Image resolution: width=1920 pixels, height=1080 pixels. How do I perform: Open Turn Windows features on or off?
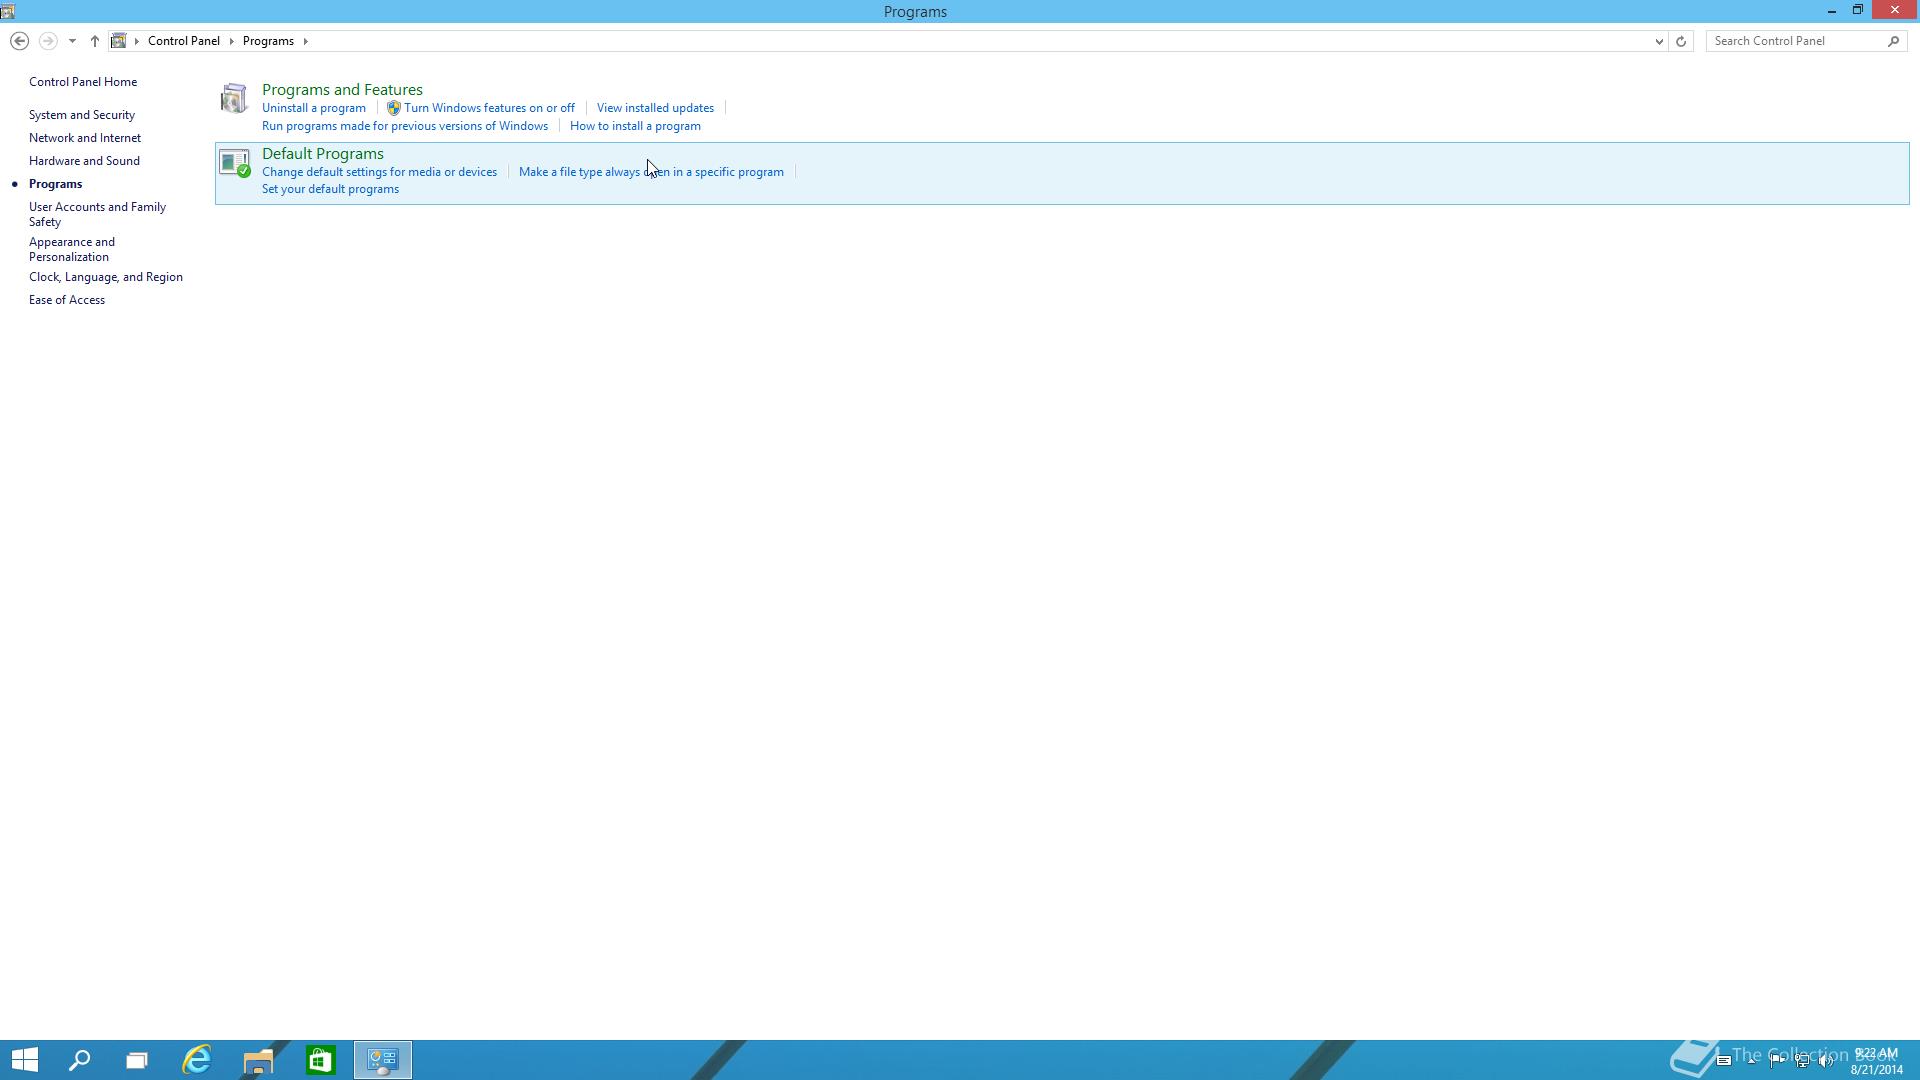[489, 108]
